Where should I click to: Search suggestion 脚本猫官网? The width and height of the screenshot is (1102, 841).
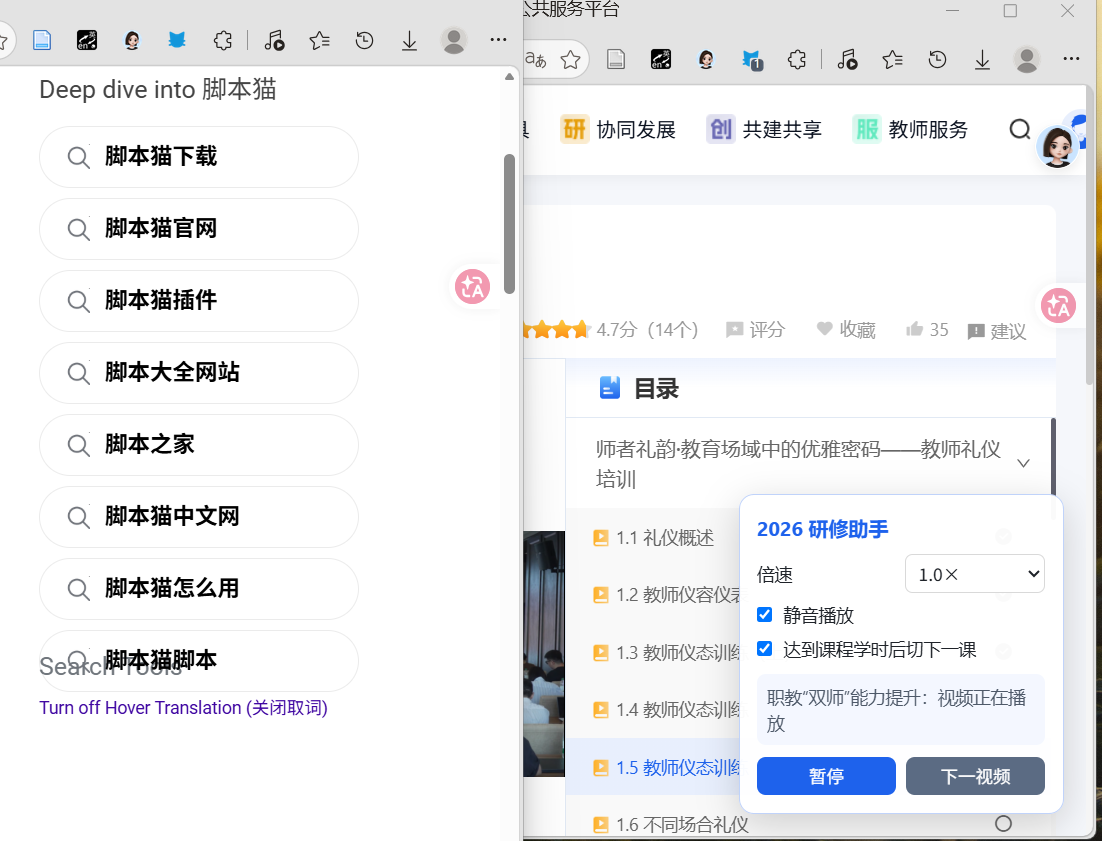point(199,229)
